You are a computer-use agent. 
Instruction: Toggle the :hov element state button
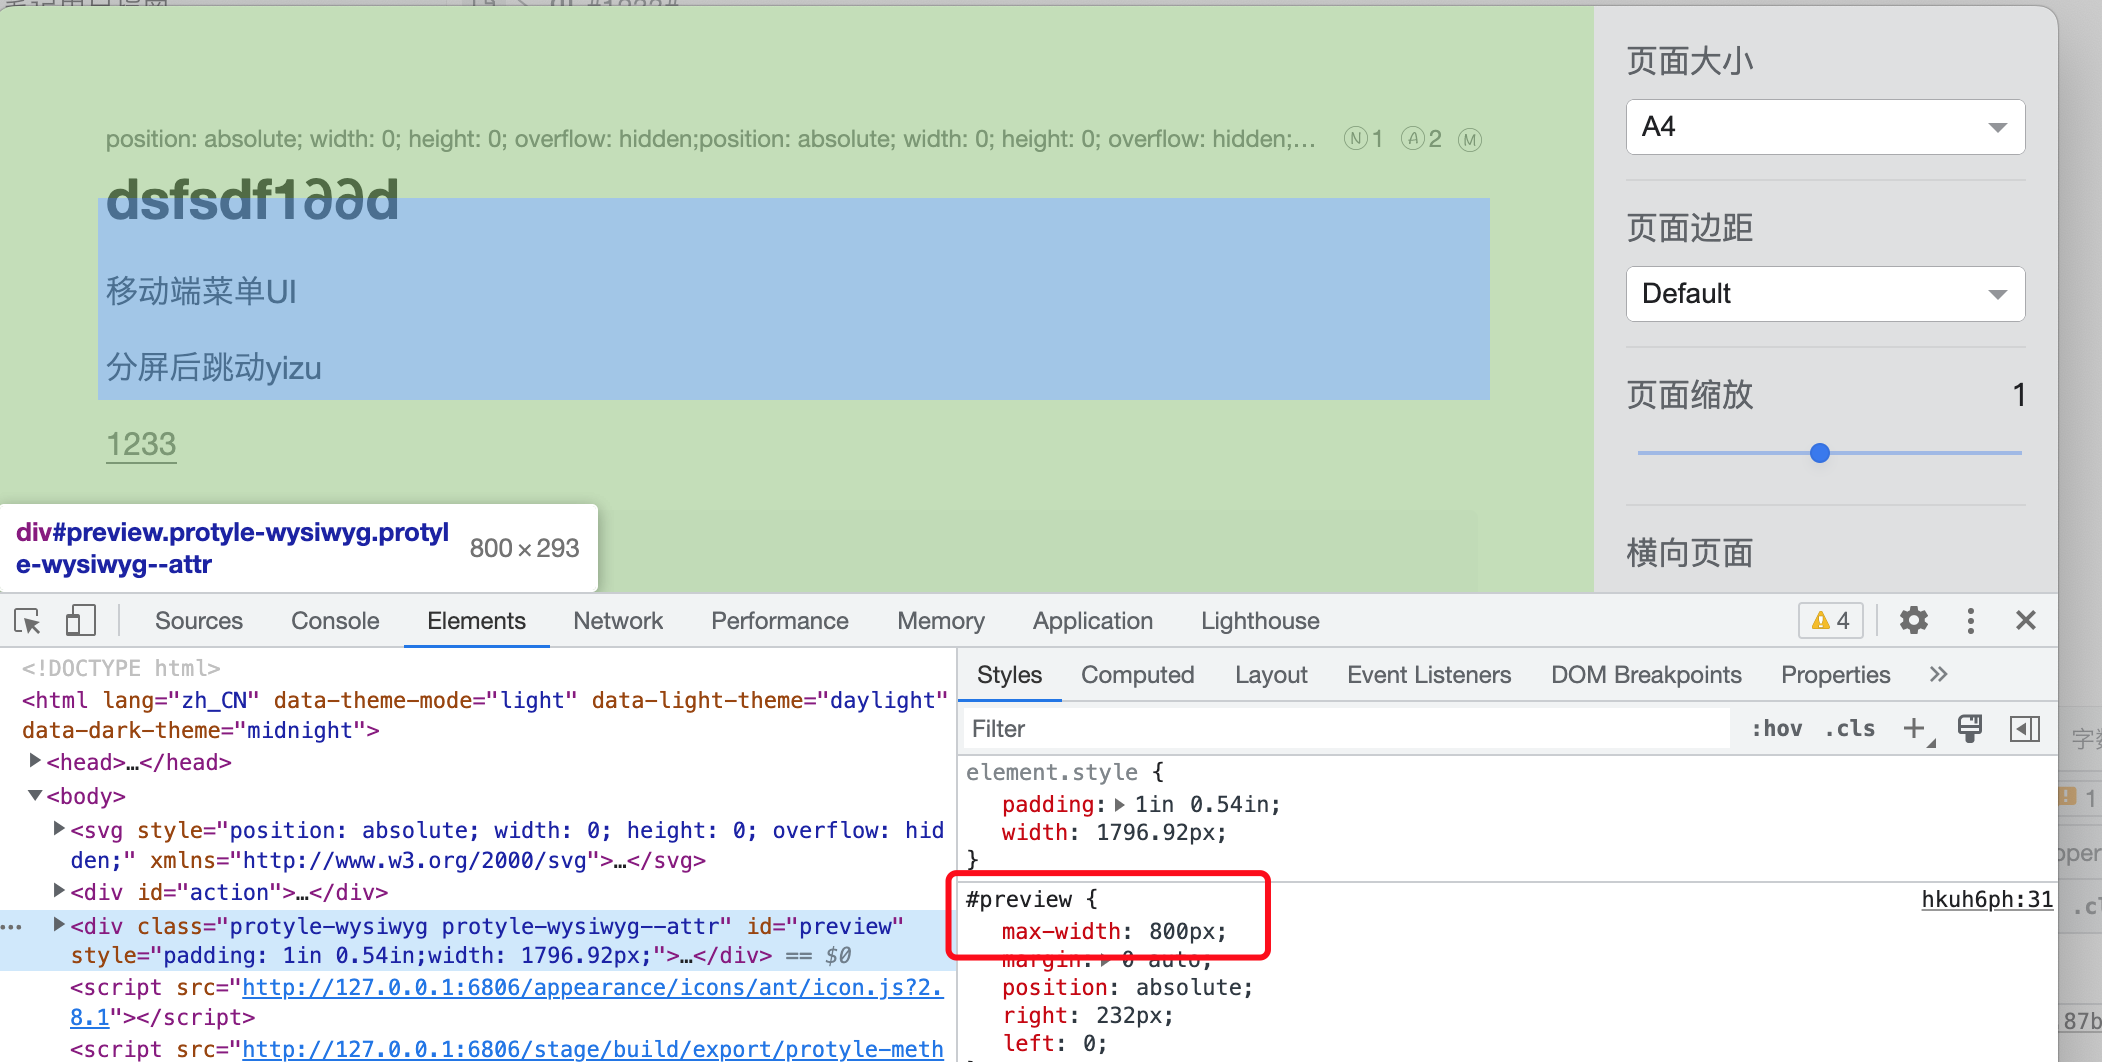point(1777,729)
